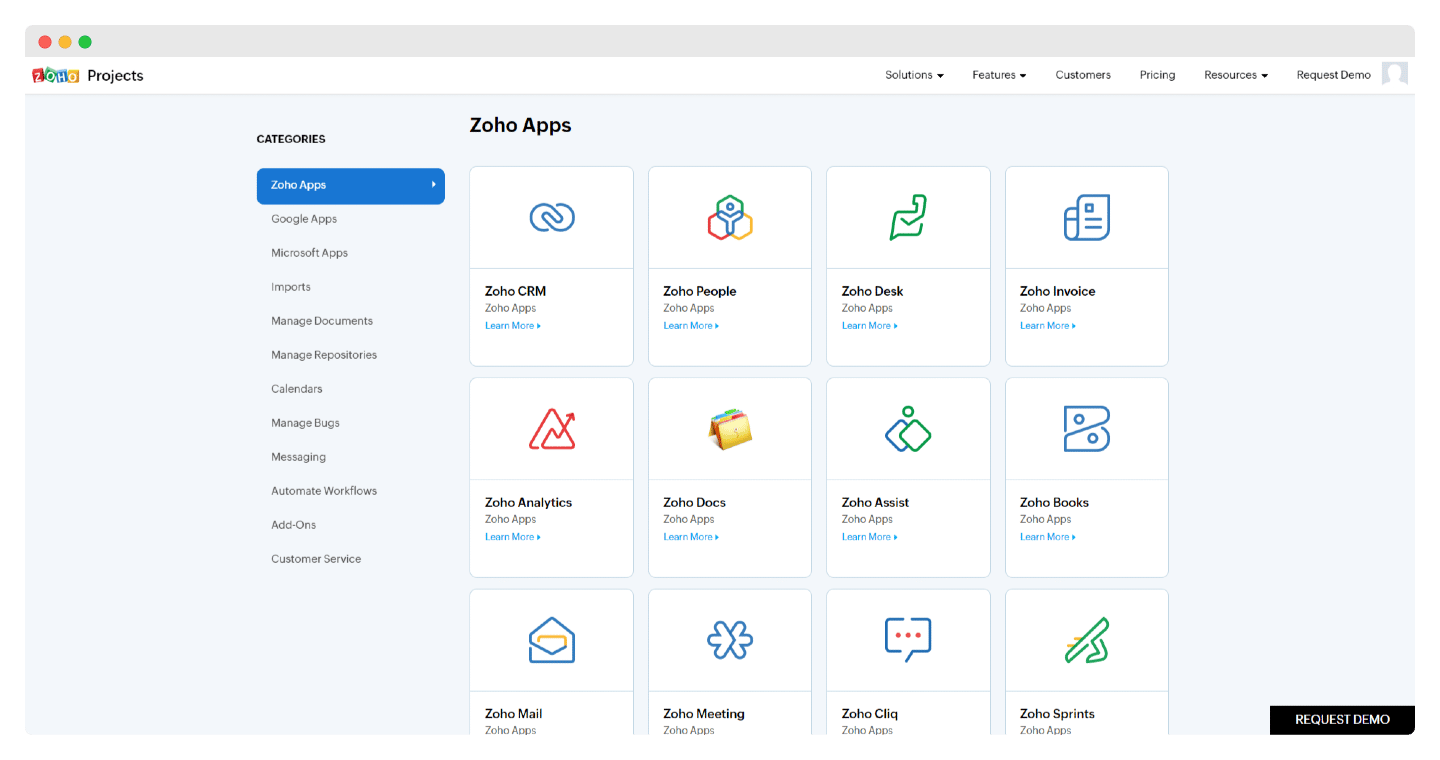This screenshot has height=760, width=1440.
Task: Select the Calendars category
Action: pyautogui.click(x=297, y=389)
